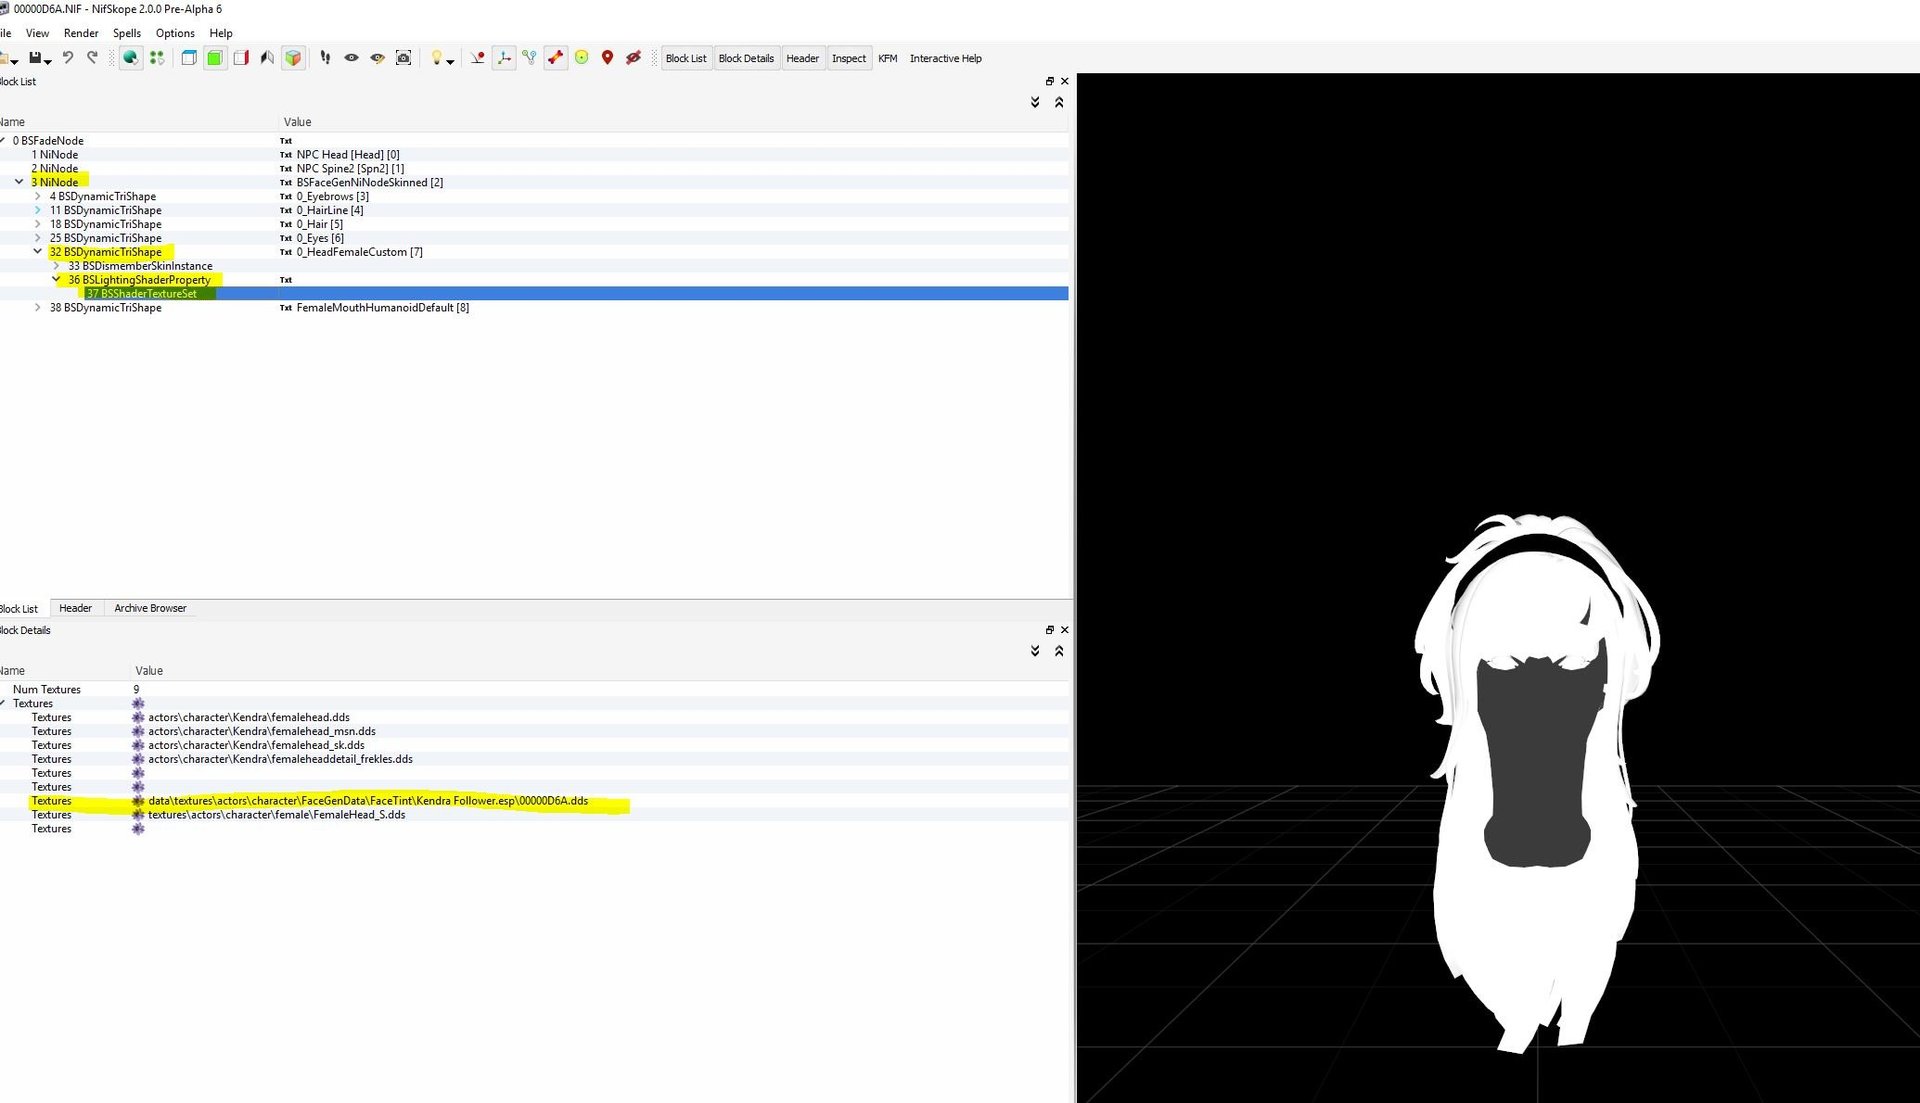The width and height of the screenshot is (1920, 1103).
Task: Open the Help menu
Action: tap(221, 33)
